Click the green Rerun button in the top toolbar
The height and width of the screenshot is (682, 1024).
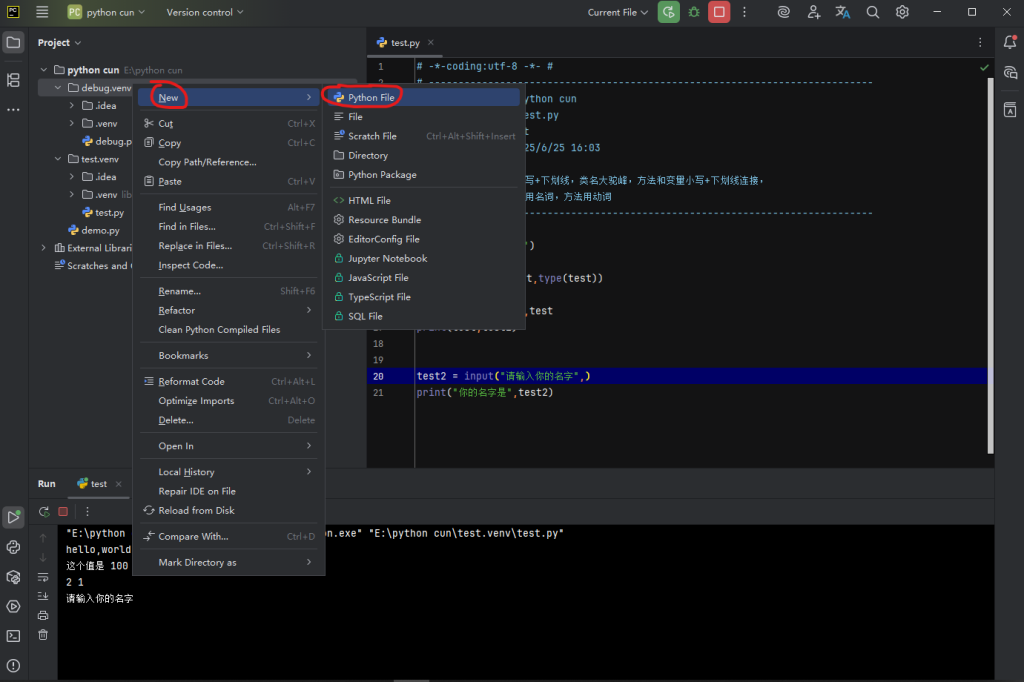[x=667, y=12]
